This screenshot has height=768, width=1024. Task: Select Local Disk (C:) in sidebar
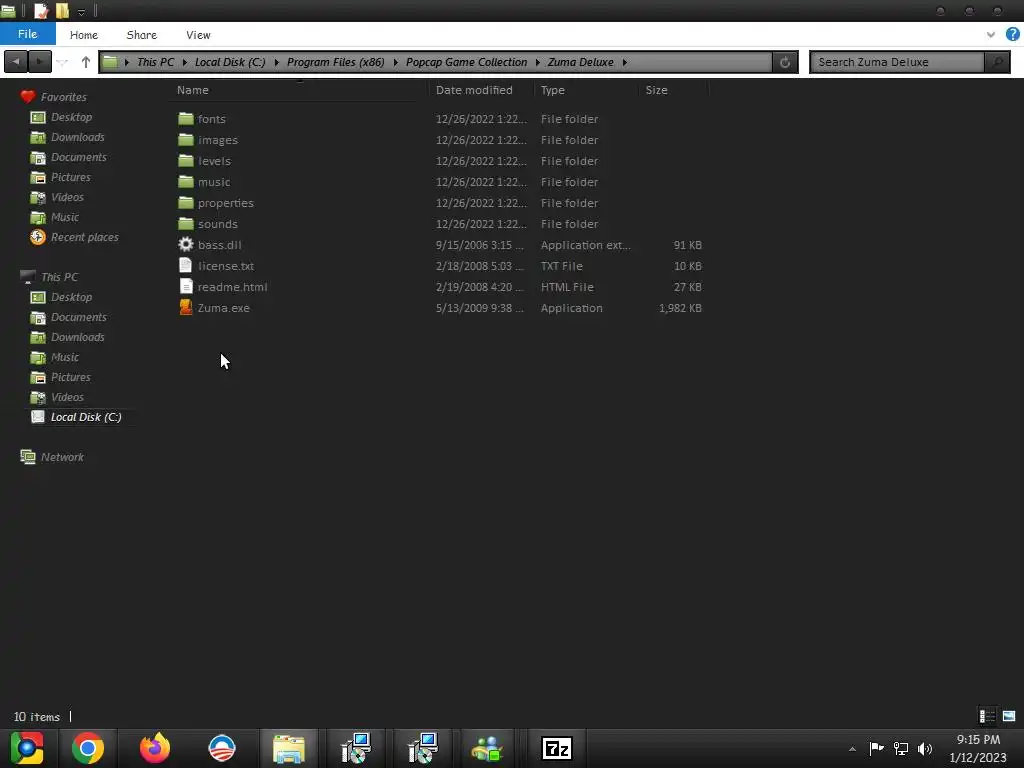click(x=86, y=417)
